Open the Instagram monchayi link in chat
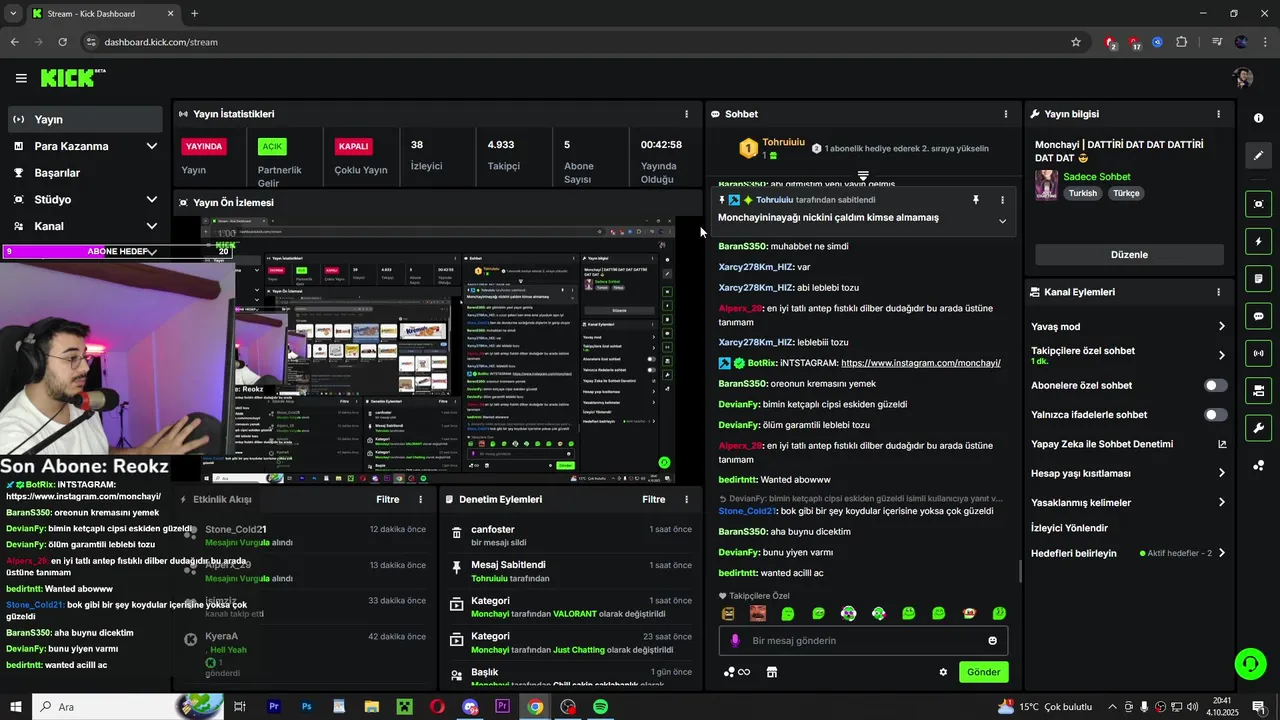This screenshot has height=720, width=1280. [x=921, y=363]
